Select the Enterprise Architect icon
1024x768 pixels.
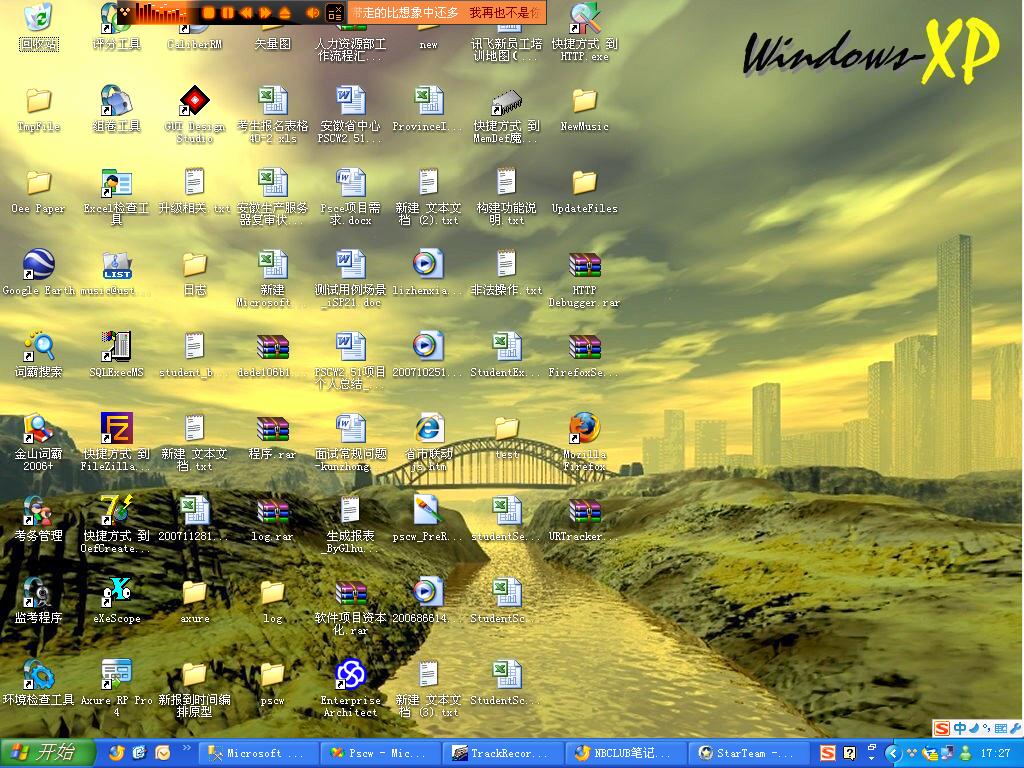click(350, 676)
